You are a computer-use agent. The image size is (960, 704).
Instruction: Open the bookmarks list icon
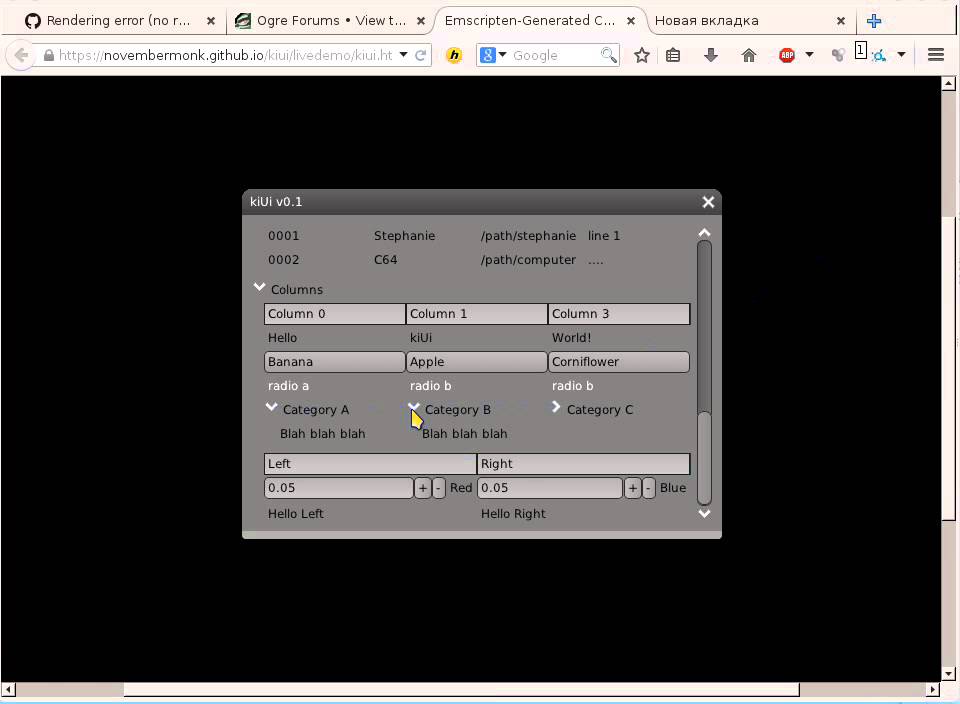(673, 55)
